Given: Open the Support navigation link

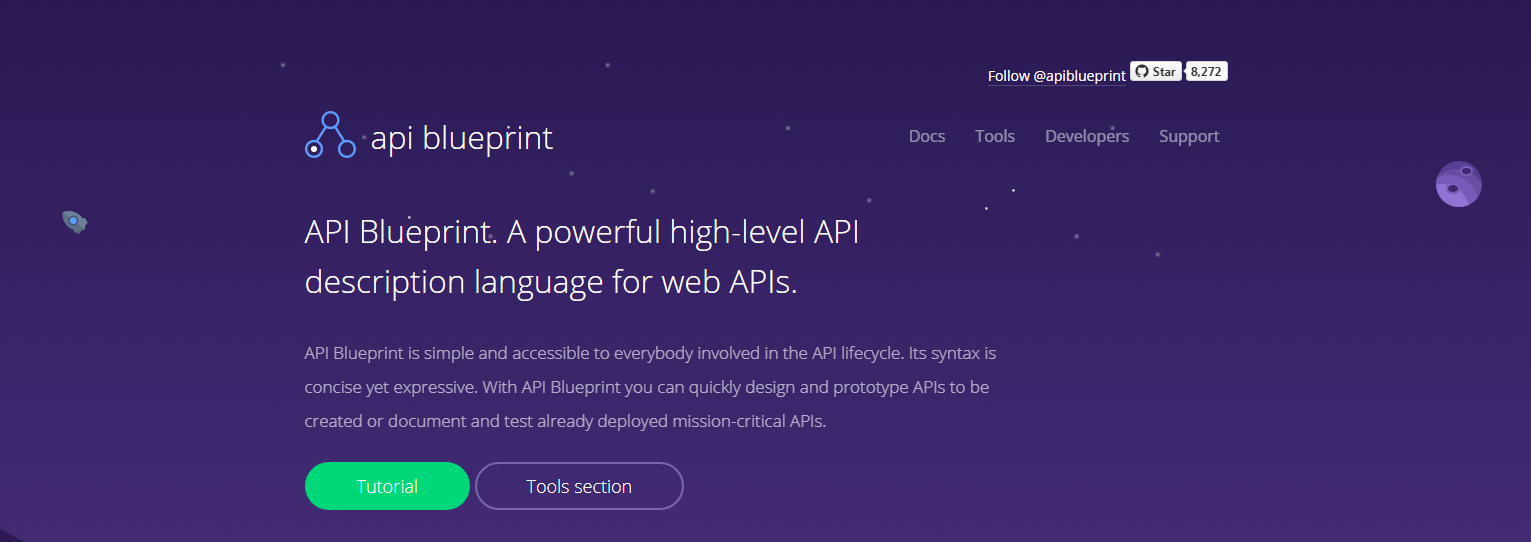Looking at the screenshot, I should coord(1188,136).
